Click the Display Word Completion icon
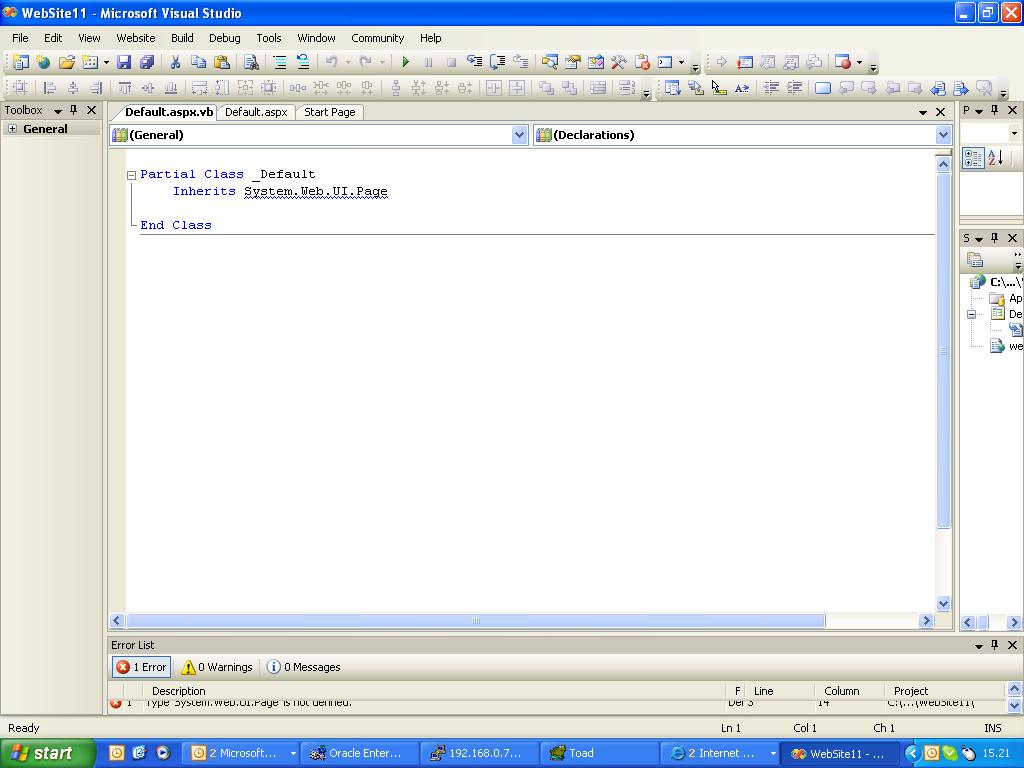The image size is (1024, 768). tap(742, 88)
